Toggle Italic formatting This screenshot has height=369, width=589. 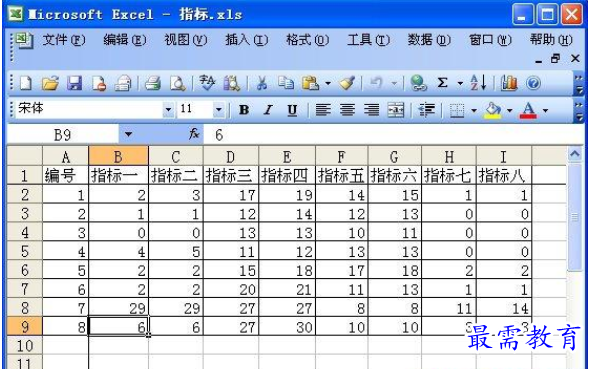coord(268,110)
